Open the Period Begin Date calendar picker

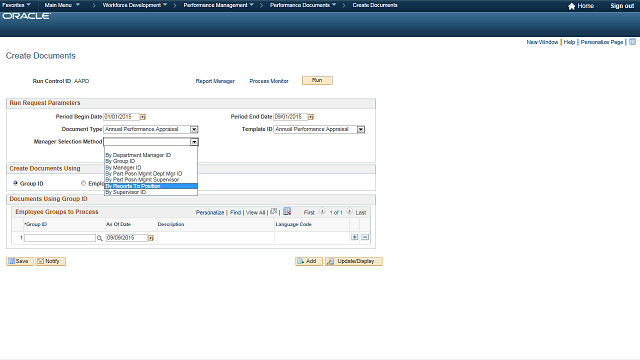click(x=143, y=117)
